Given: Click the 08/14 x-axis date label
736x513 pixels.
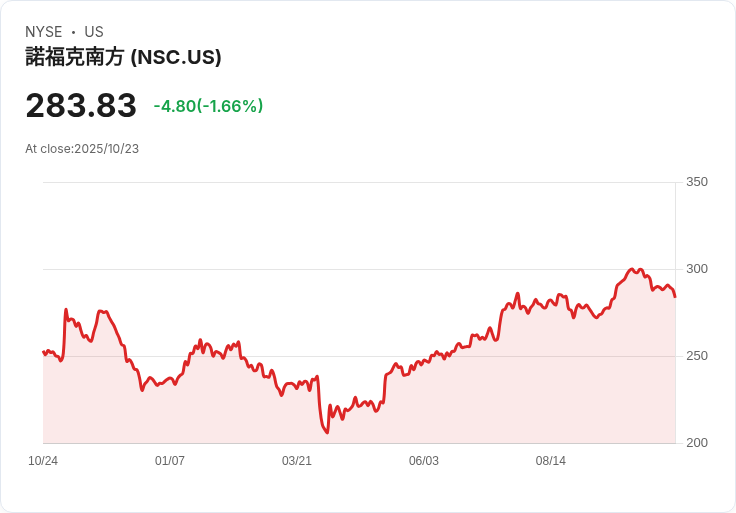Looking at the screenshot, I should pyautogui.click(x=551, y=461).
